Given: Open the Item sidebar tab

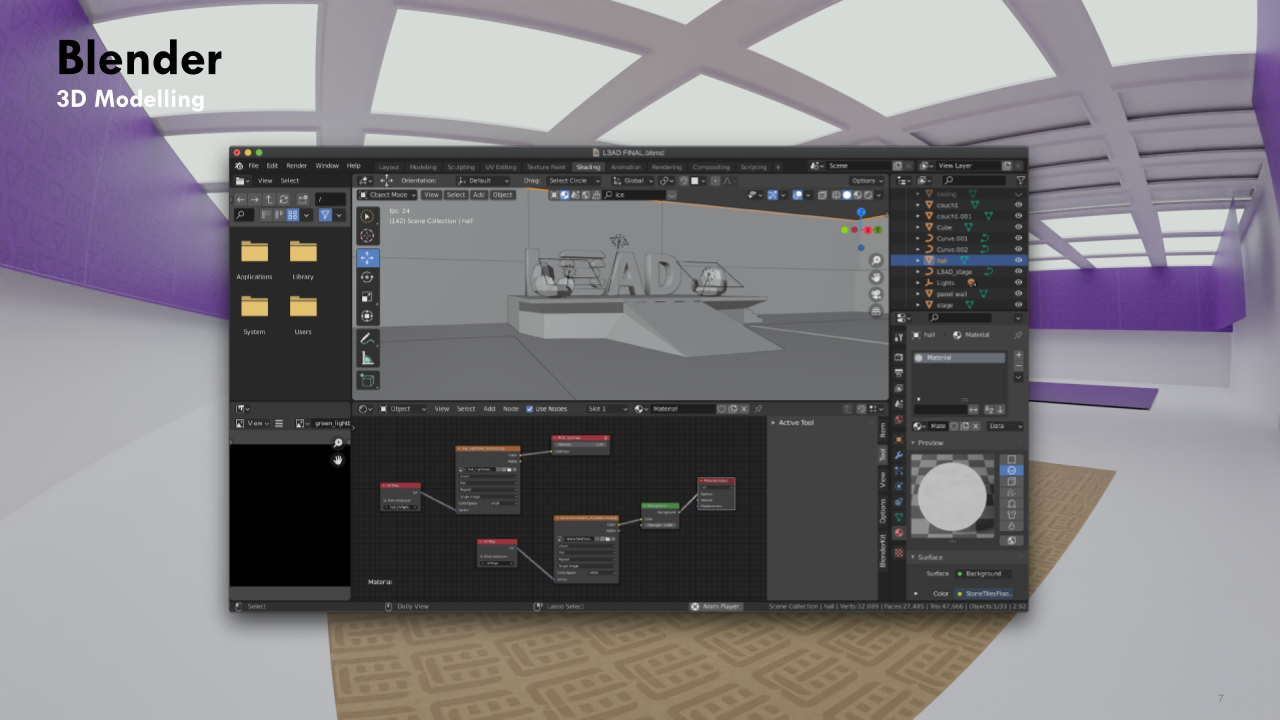Looking at the screenshot, I should 882,430.
